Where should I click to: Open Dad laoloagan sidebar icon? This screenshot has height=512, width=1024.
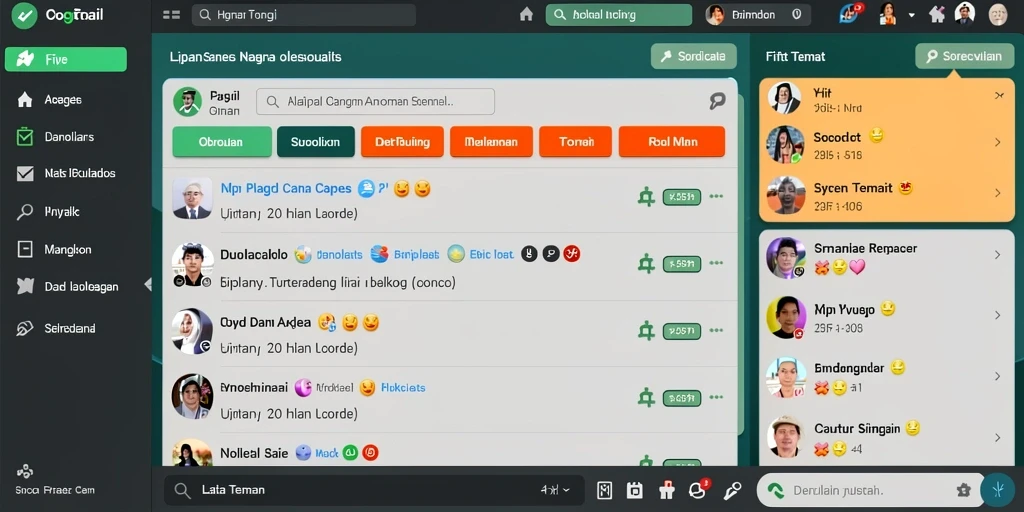(25, 286)
